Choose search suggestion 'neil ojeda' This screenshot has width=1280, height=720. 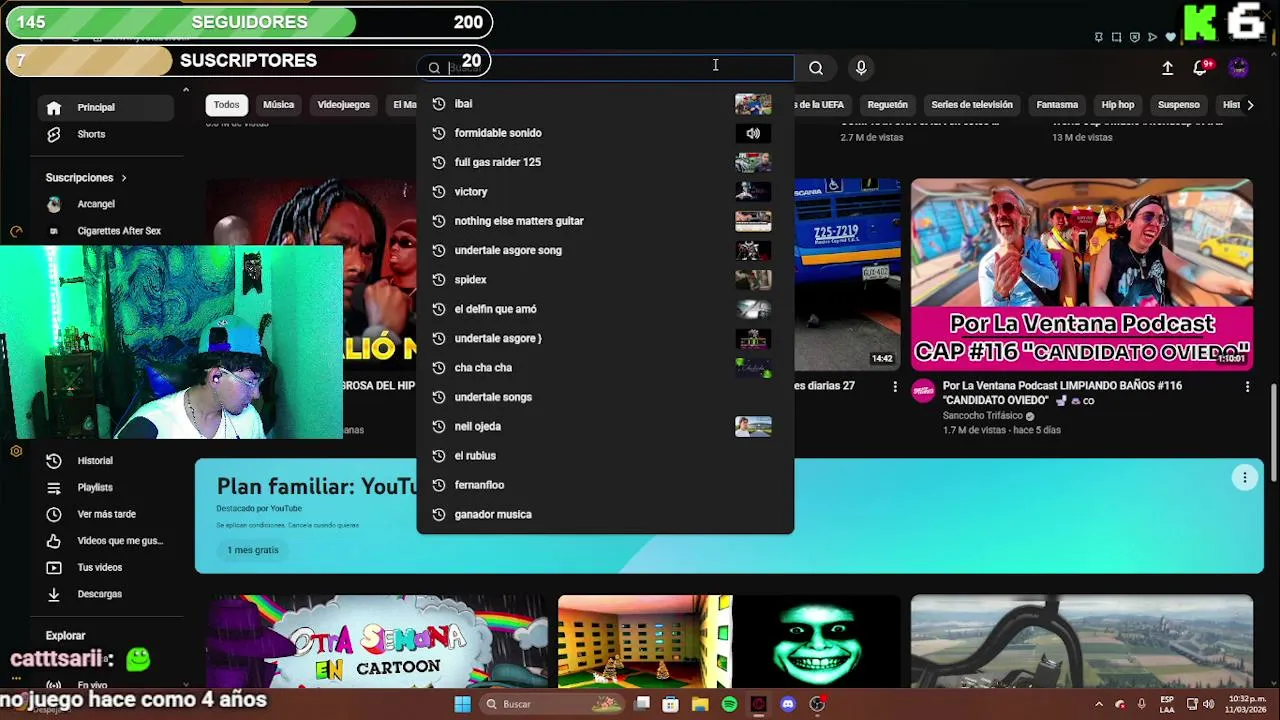(605, 426)
